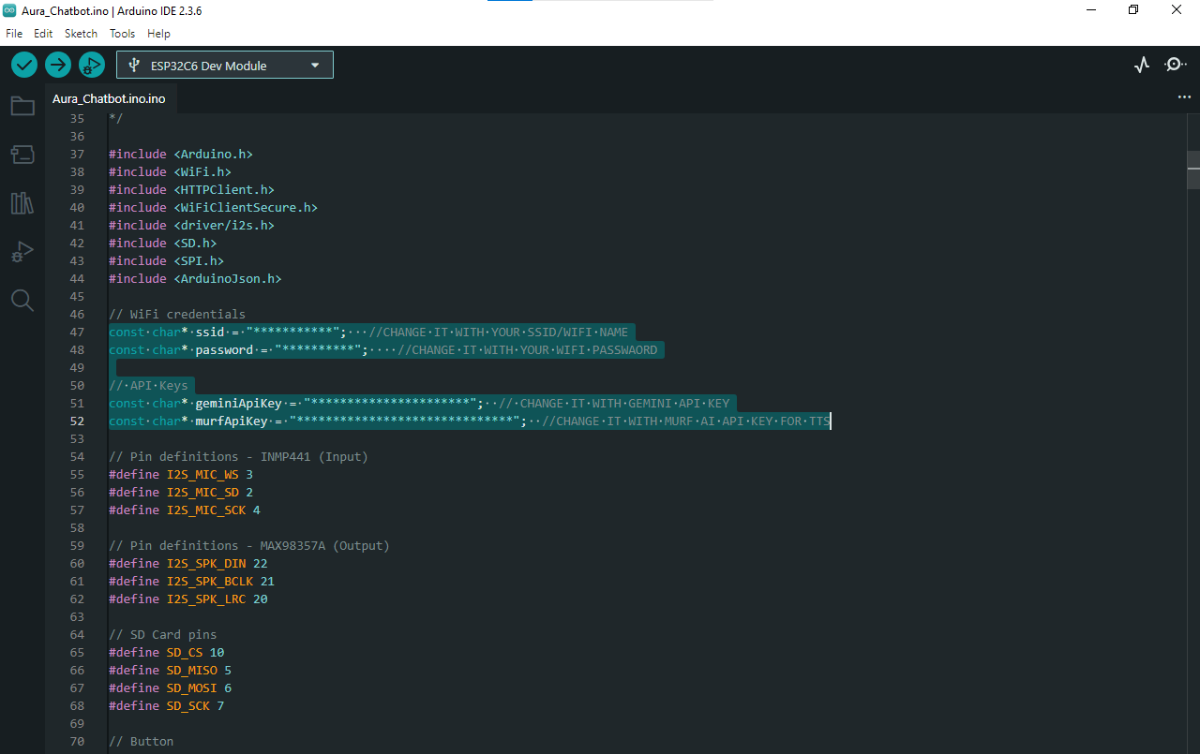
Task: Open the Serial Plotter
Action: coord(1142,65)
